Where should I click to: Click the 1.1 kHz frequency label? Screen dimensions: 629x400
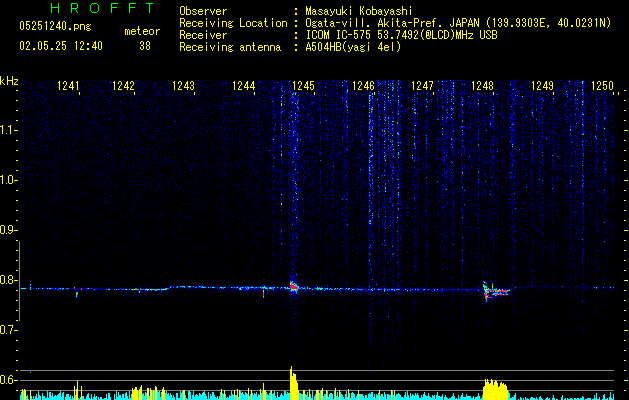(8, 130)
